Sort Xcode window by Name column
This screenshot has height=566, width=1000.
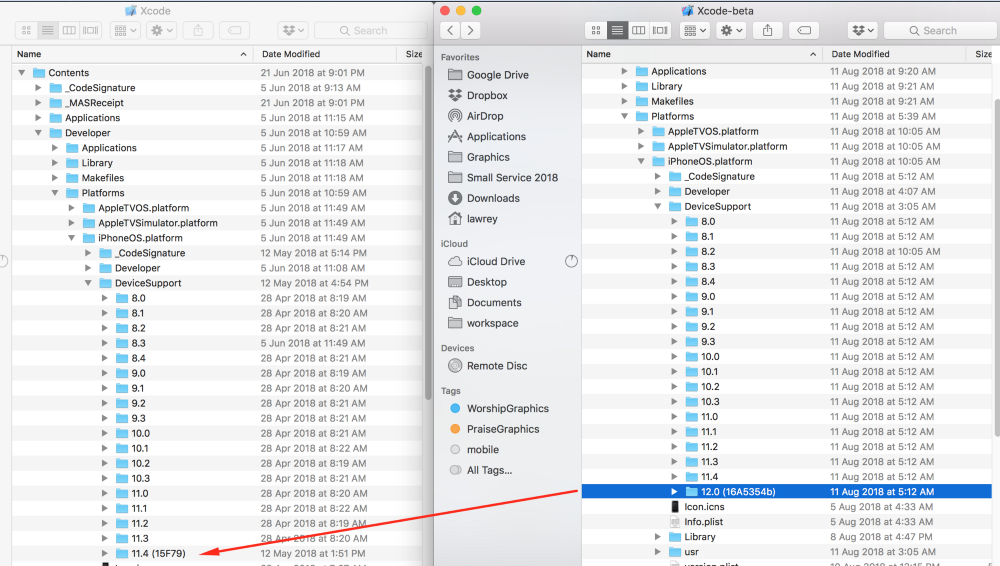[x=132, y=54]
